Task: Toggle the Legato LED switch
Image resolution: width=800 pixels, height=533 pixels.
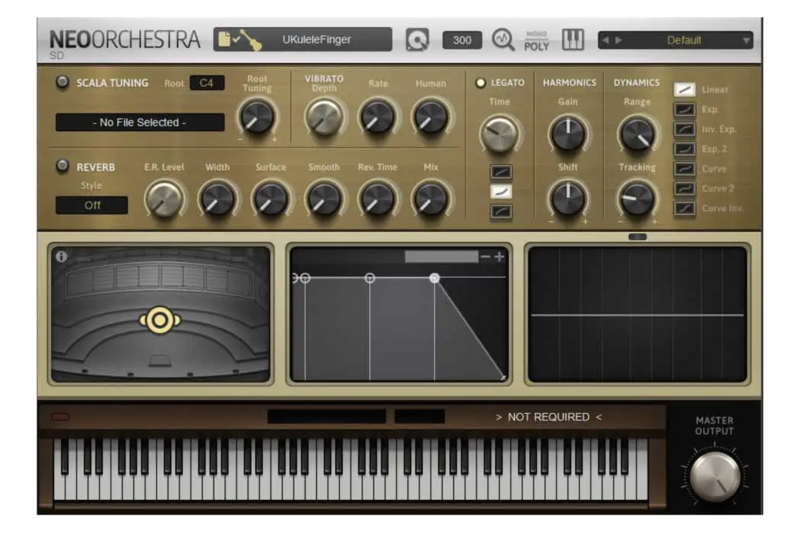Action: (x=481, y=83)
